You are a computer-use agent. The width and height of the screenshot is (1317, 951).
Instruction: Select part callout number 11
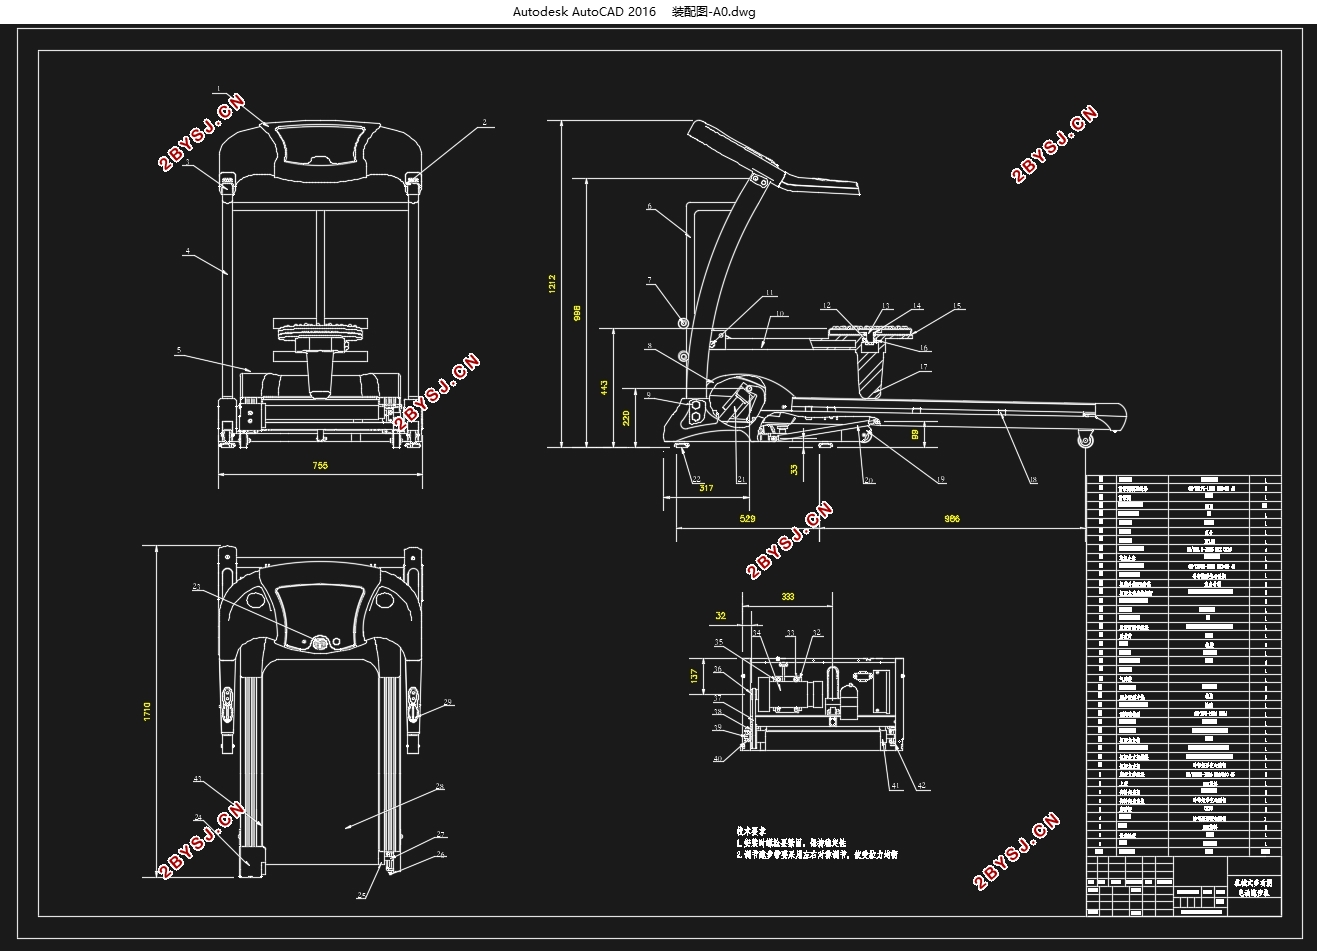pos(770,293)
